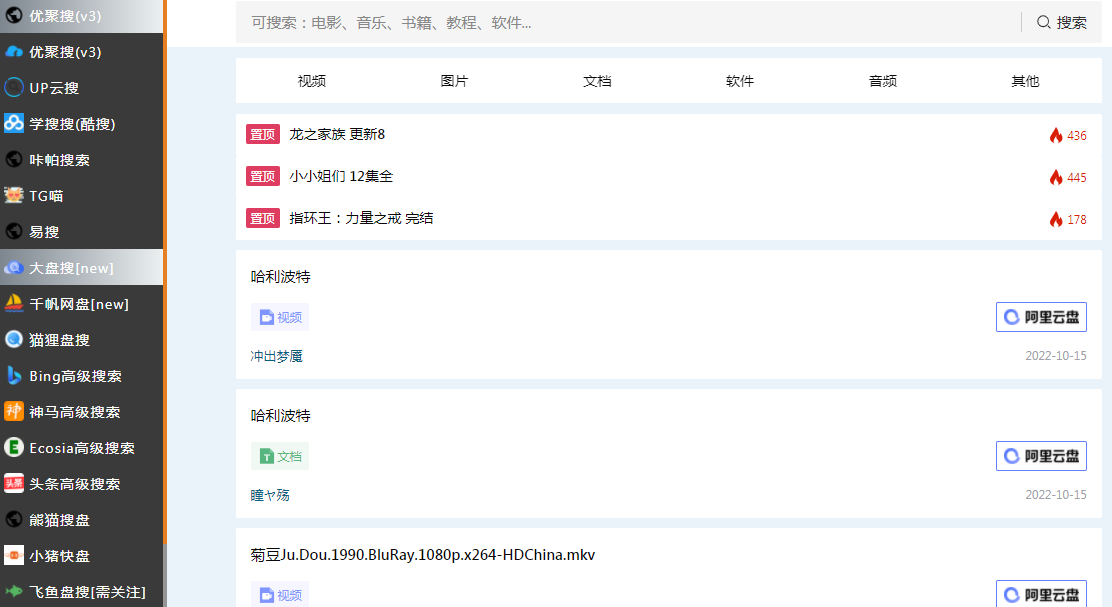Open uploader 冲出梦魇 link
Screen dimensions: 1112x607
(x=277, y=356)
